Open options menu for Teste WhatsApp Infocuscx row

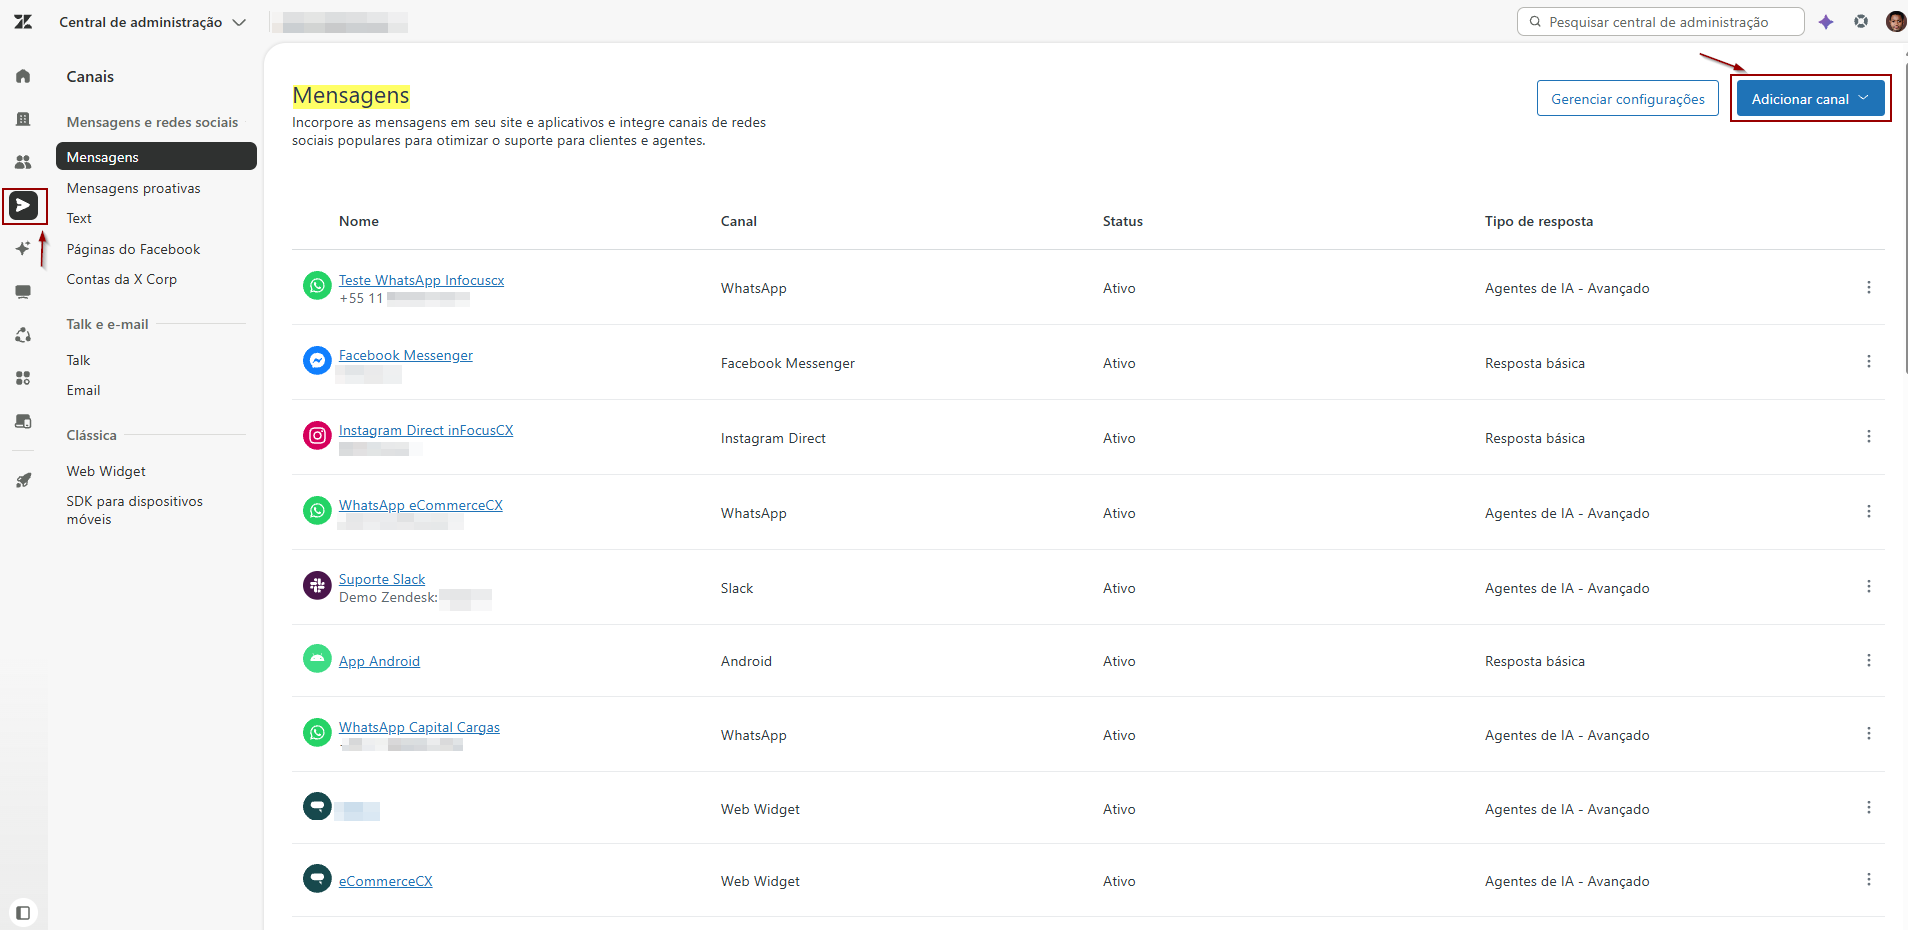point(1868,287)
